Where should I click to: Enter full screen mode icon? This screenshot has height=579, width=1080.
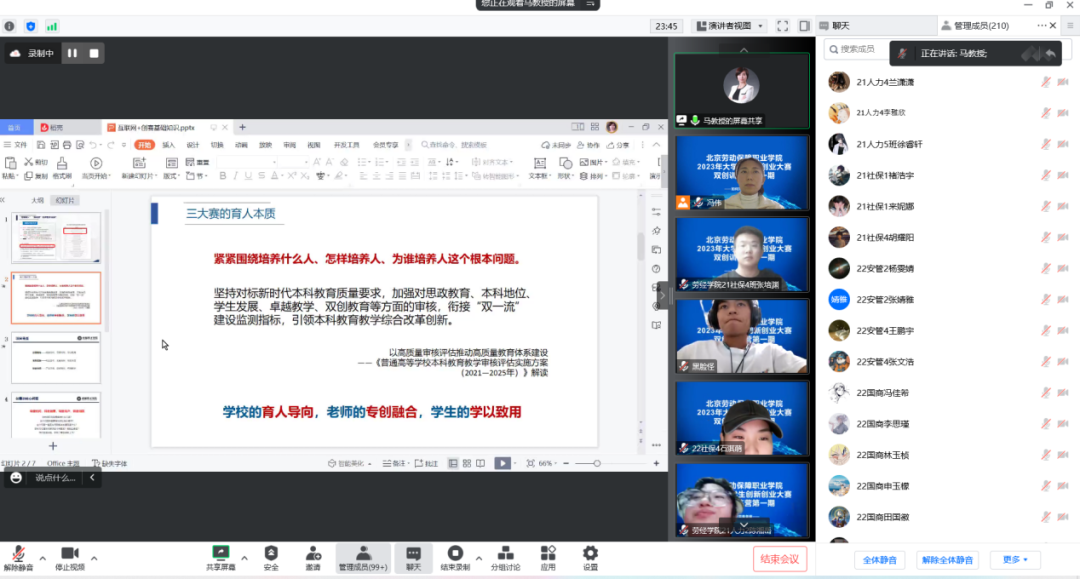(x=780, y=26)
